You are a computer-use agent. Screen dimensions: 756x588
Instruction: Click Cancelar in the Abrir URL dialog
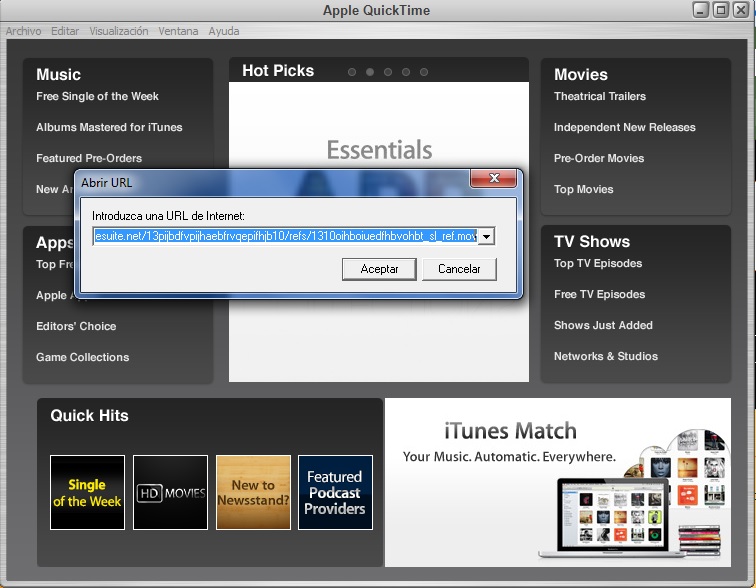[x=459, y=269]
